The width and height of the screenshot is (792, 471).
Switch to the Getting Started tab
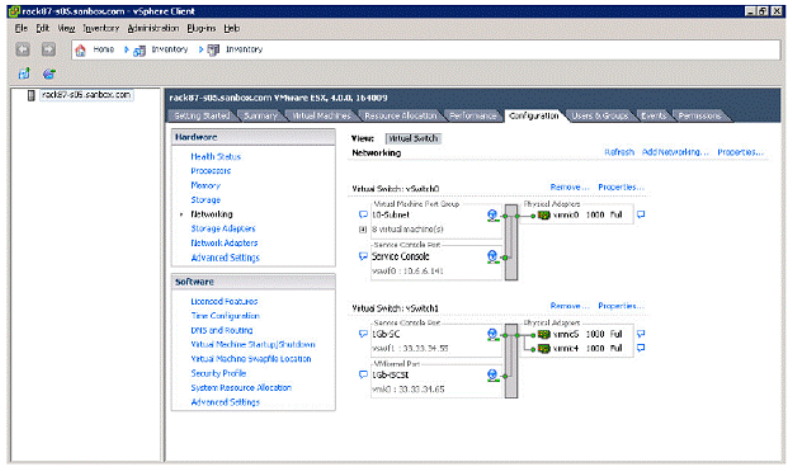click(x=202, y=116)
